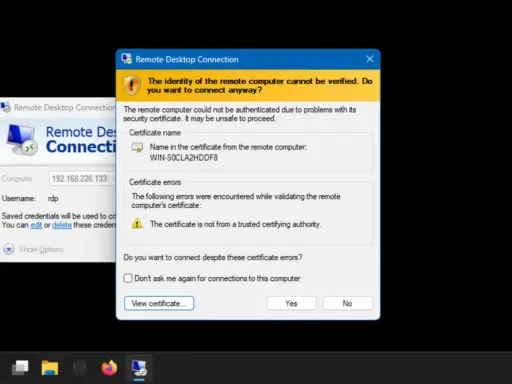Click the yellow security shield warning icon

point(132,85)
